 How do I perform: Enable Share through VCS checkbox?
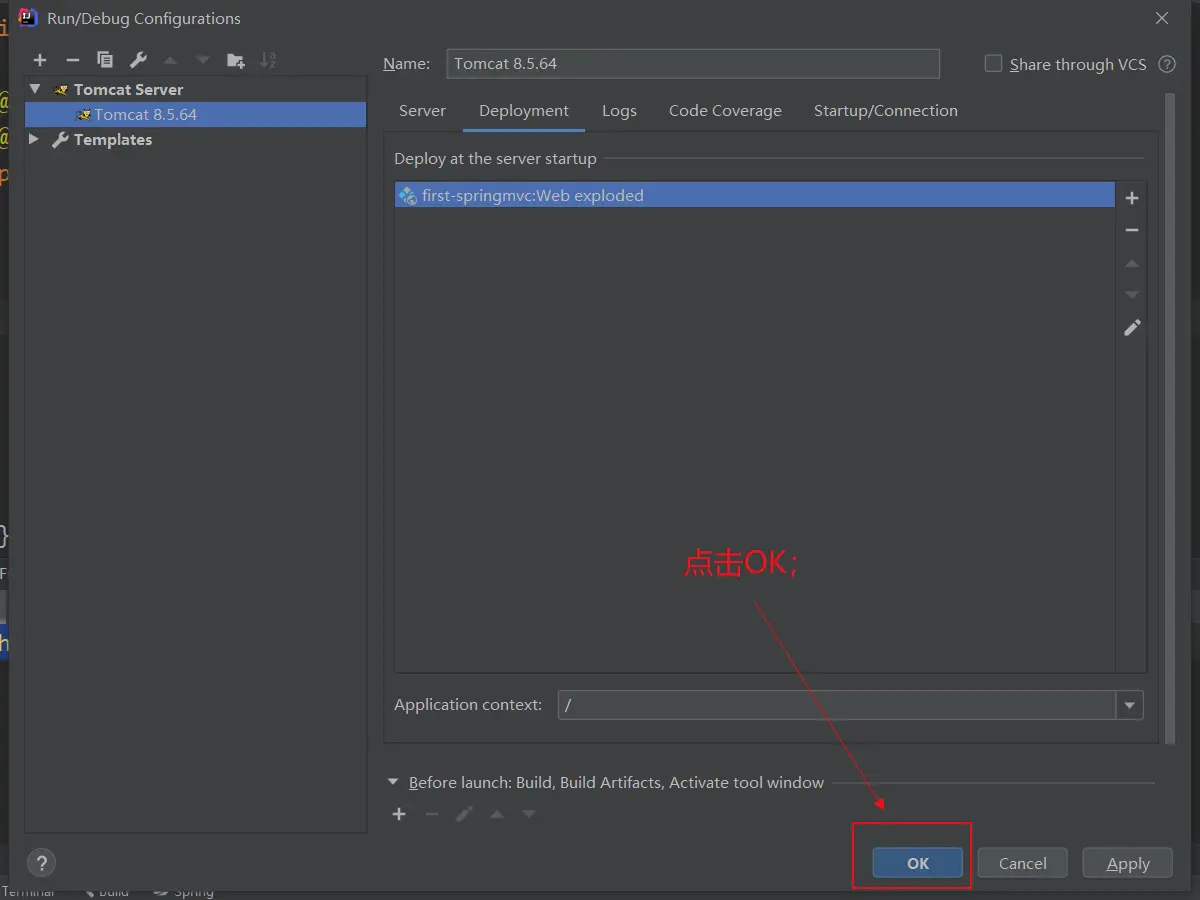point(993,64)
